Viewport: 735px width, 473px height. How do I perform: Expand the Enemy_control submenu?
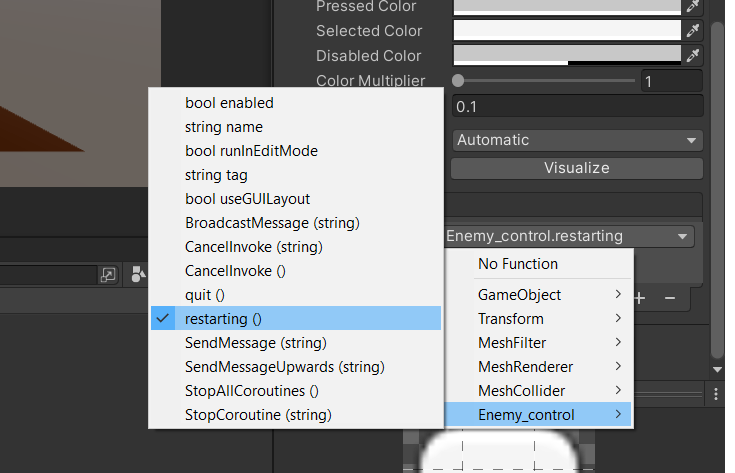tap(539, 414)
